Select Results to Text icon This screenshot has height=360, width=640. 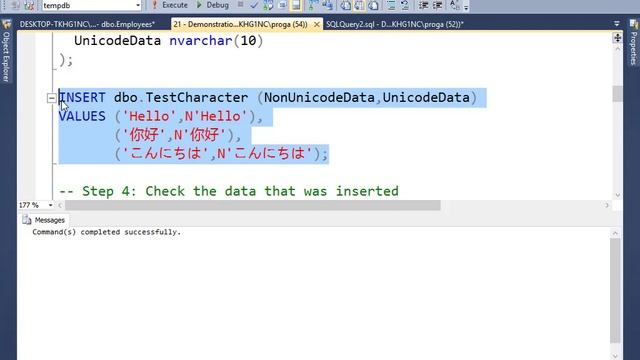[345, 5]
